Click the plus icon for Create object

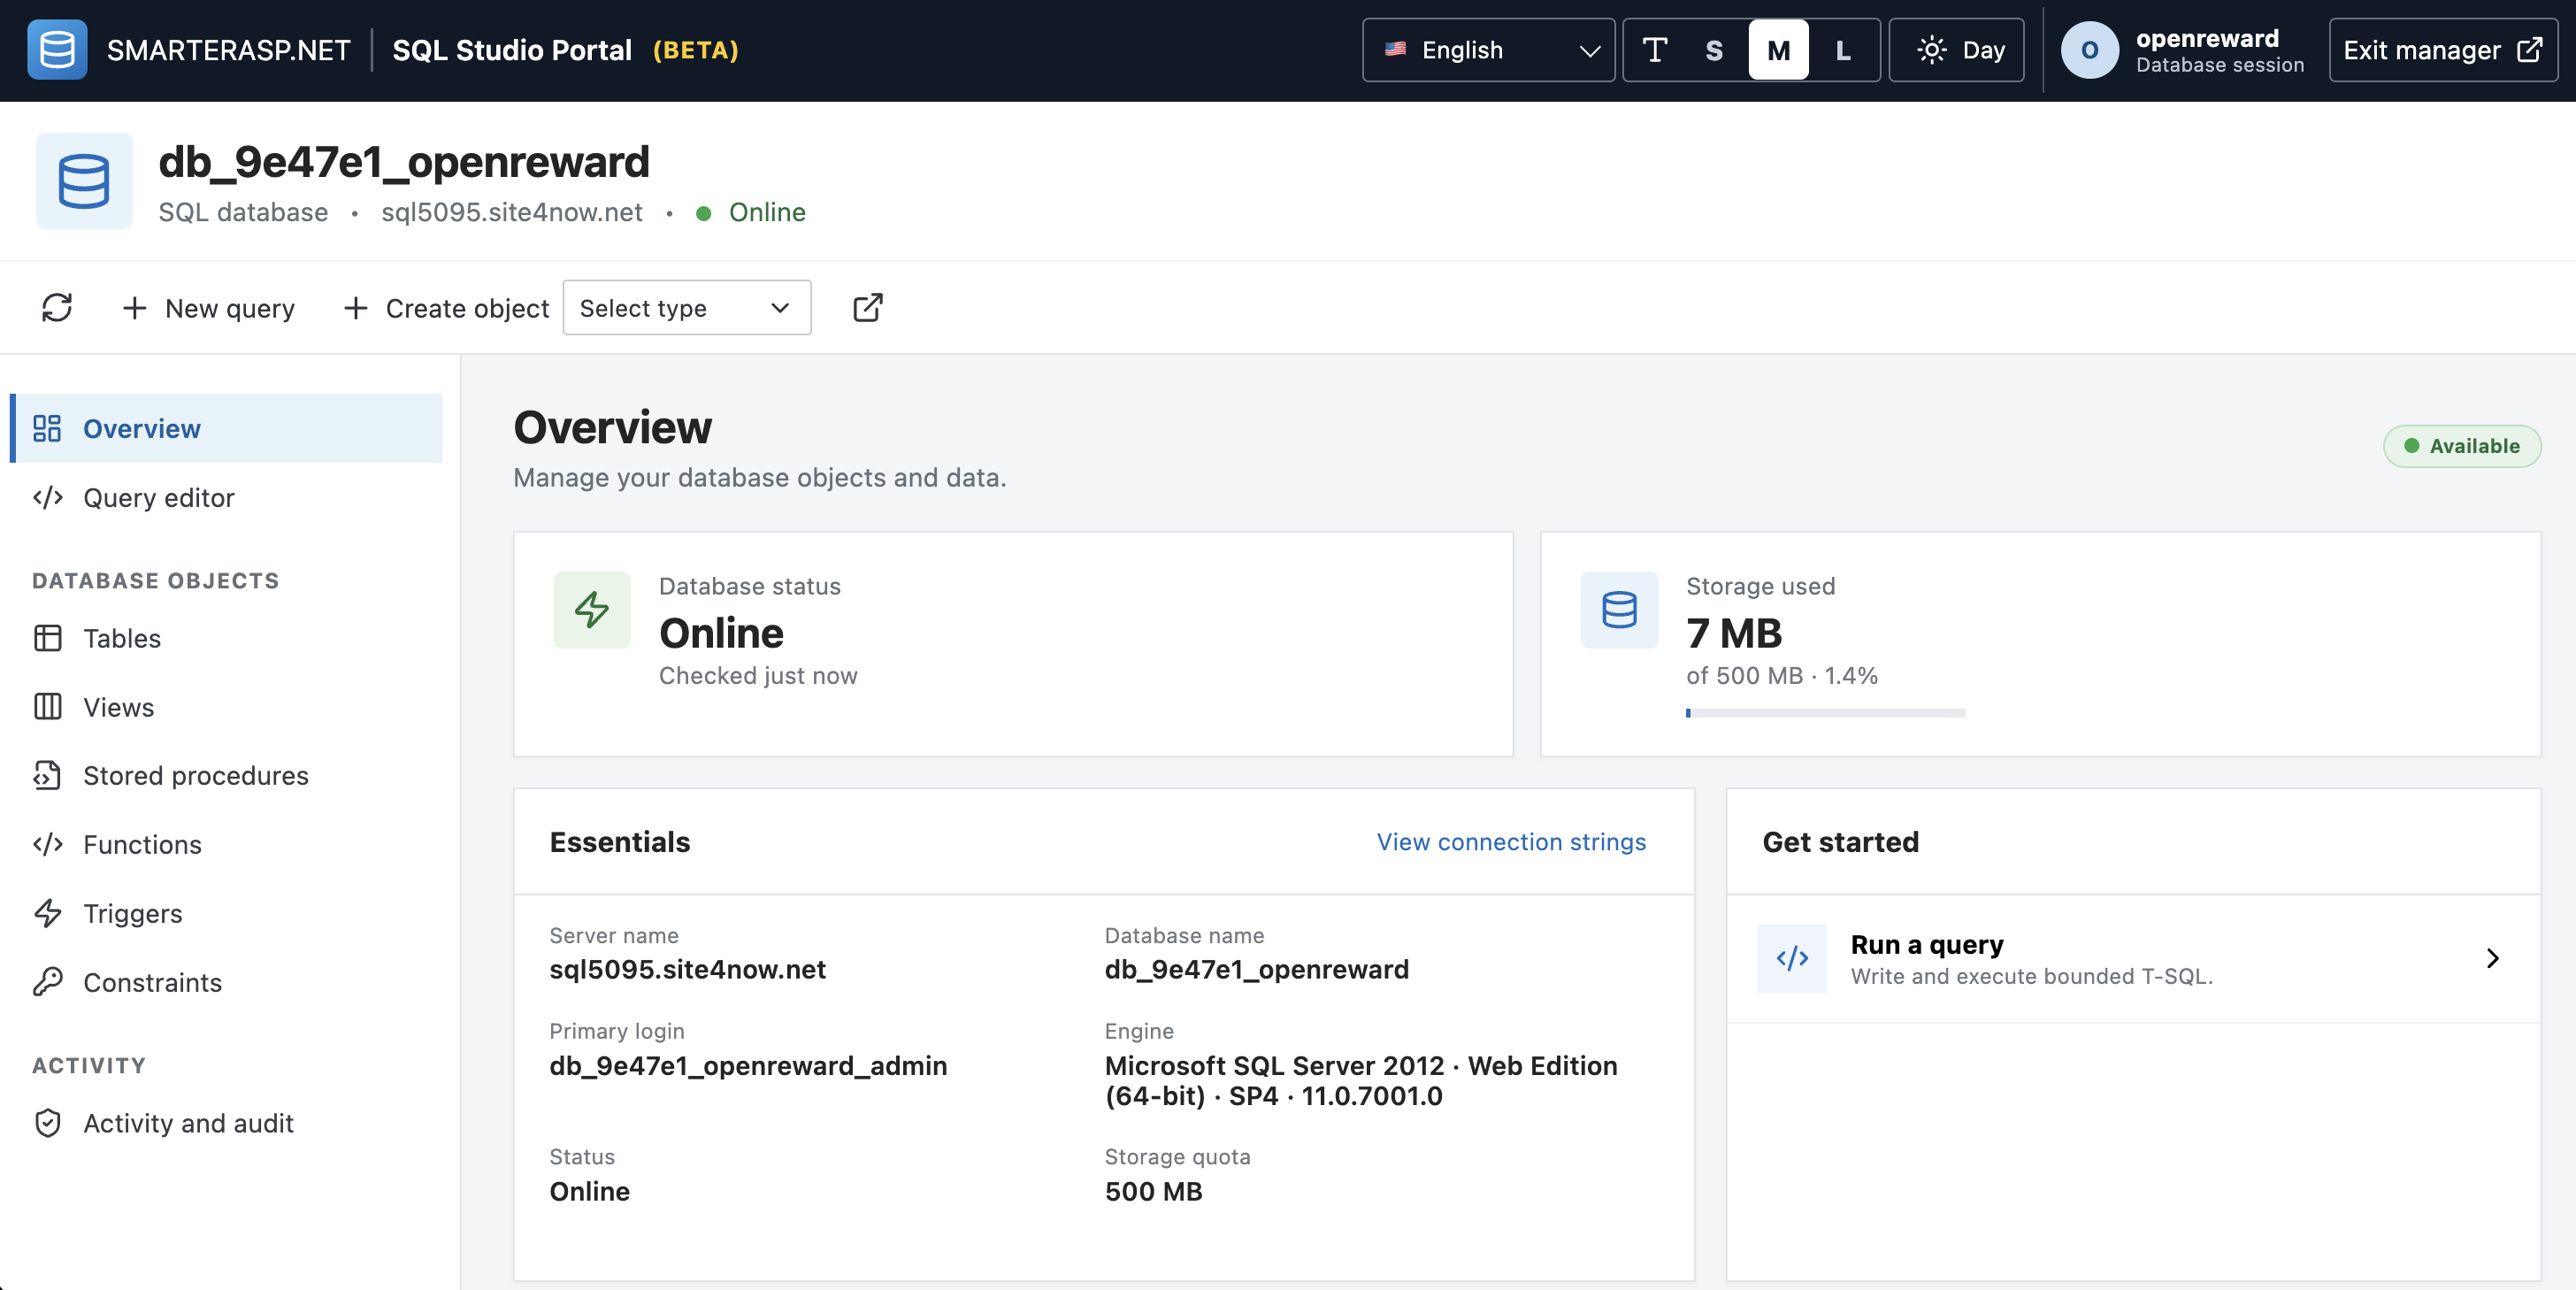pos(355,308)
